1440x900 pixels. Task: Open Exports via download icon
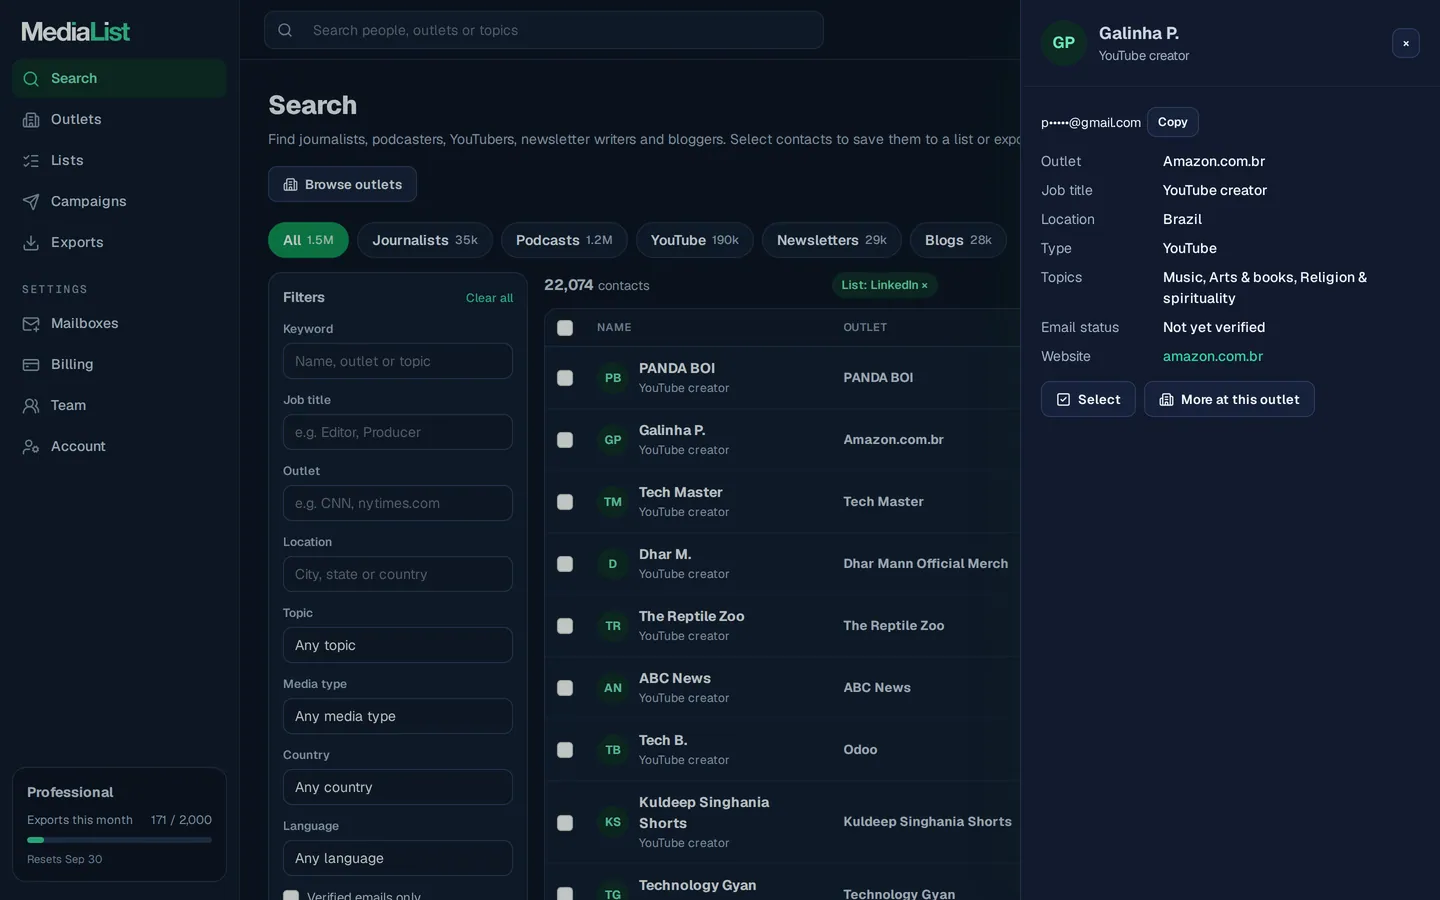[x=31, y=243]
